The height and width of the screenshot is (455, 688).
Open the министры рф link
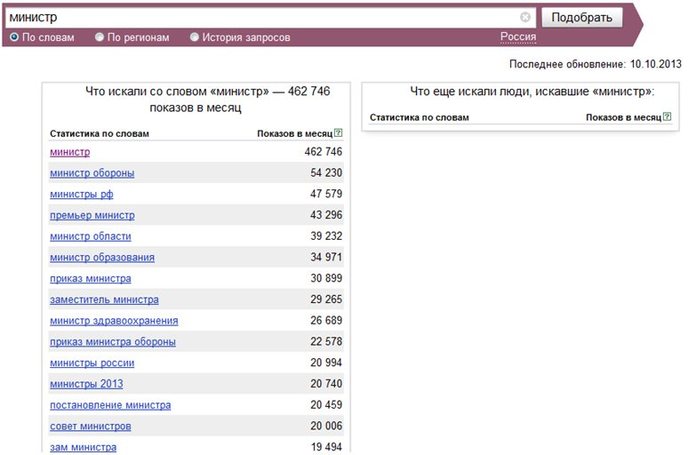82,194
